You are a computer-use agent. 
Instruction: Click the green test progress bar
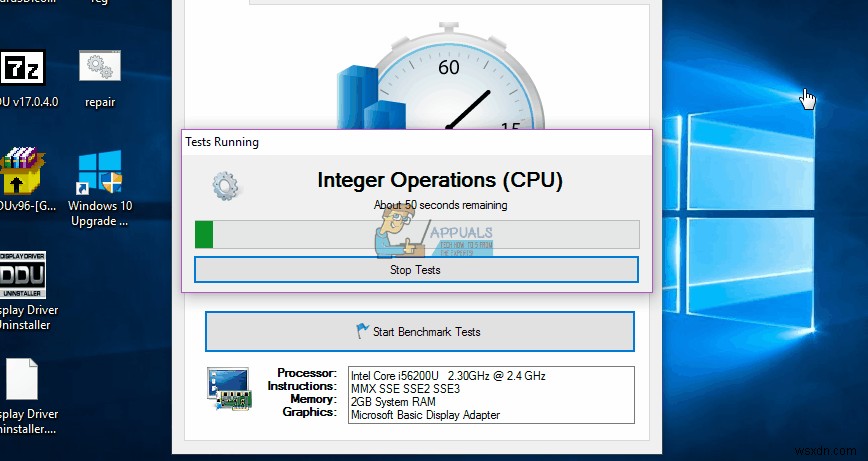point(417,234)
